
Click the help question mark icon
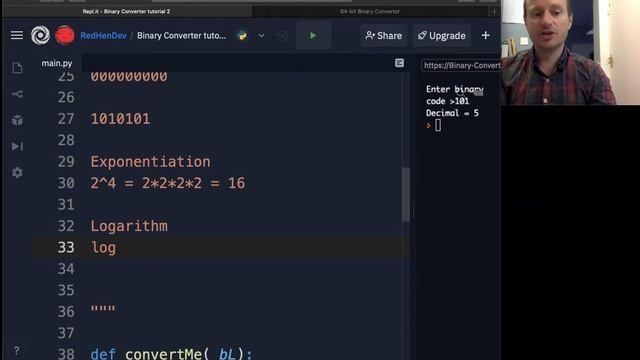16,350
